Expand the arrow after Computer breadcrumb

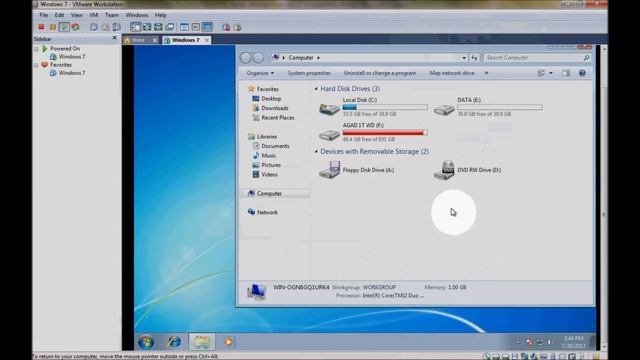[x=318, y=58]
